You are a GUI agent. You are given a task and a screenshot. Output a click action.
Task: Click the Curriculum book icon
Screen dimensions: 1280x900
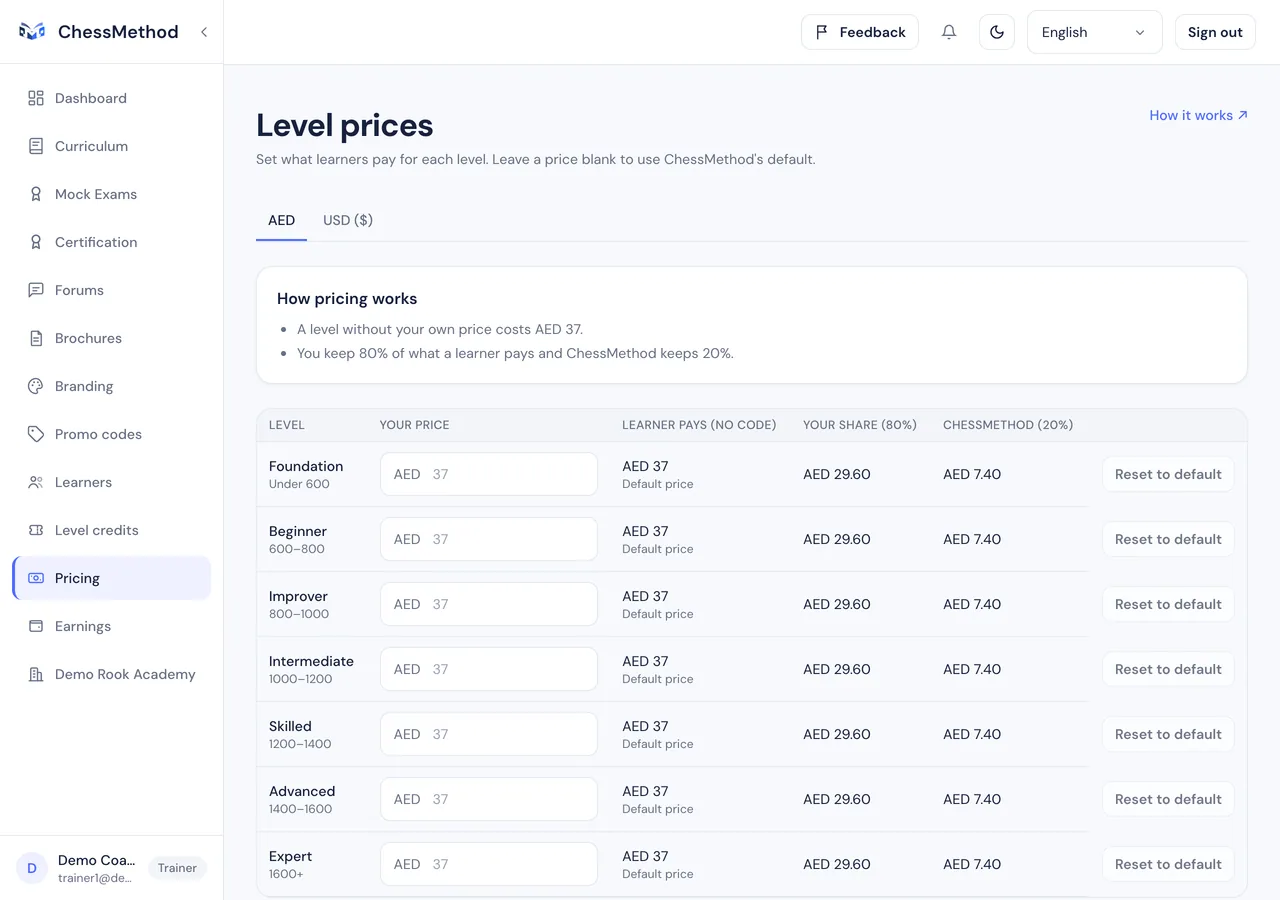36,146
